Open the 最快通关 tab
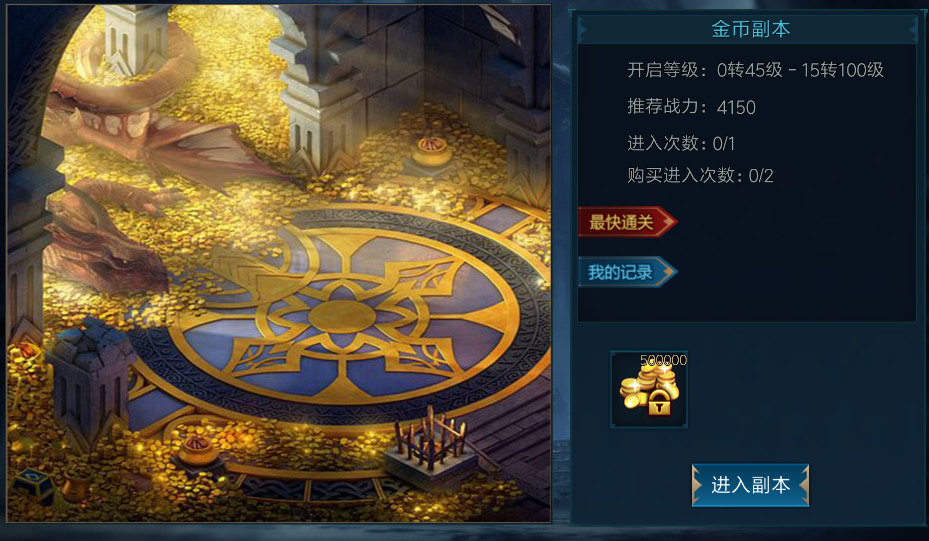The width and height of the screenshot is (929, 541). coord(627,222)
